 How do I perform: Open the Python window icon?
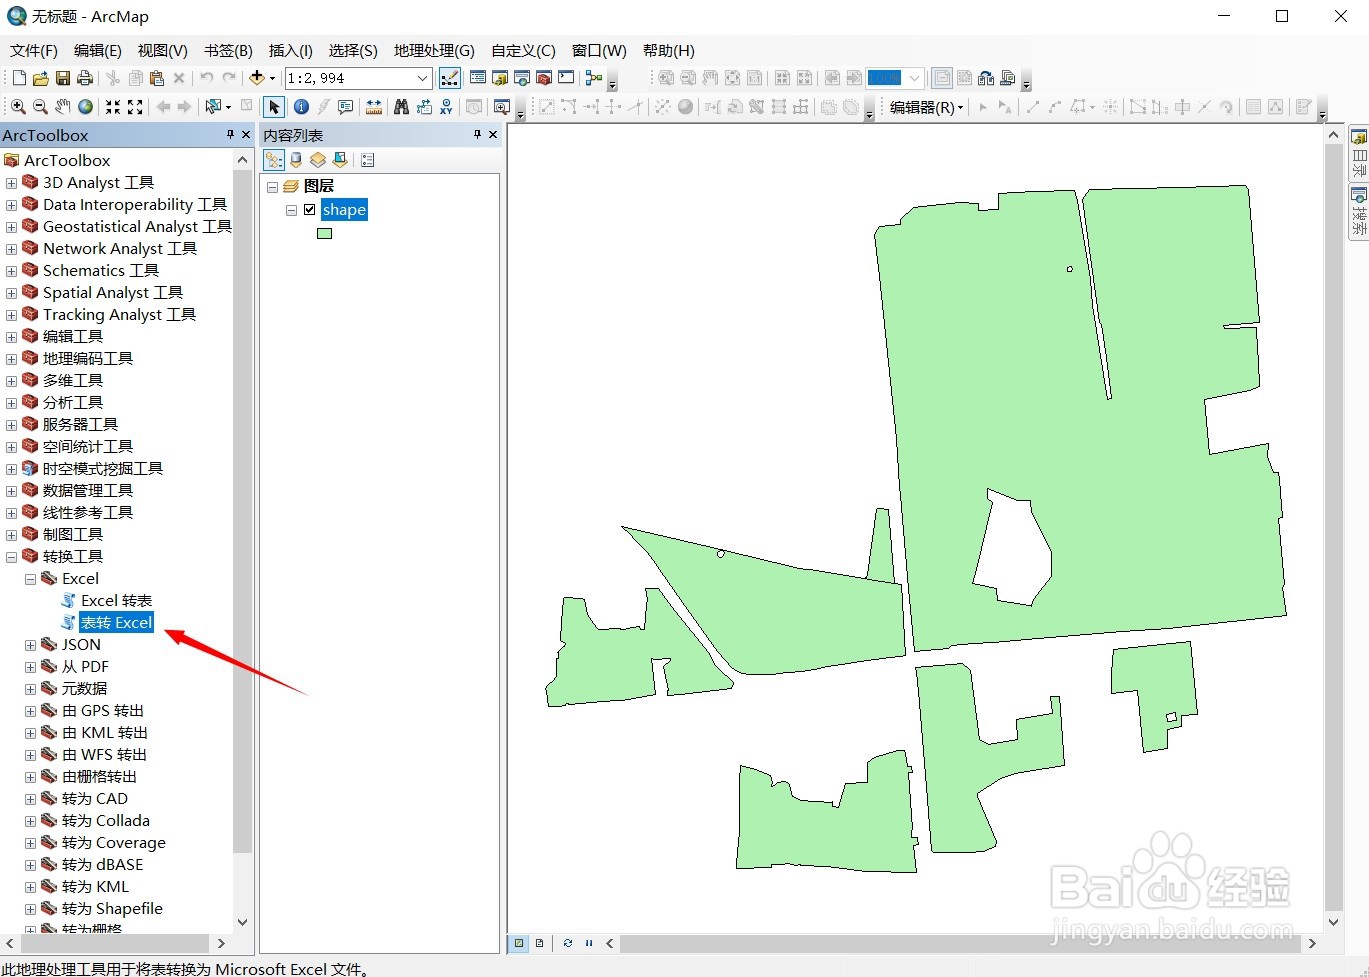coord(566,78)
